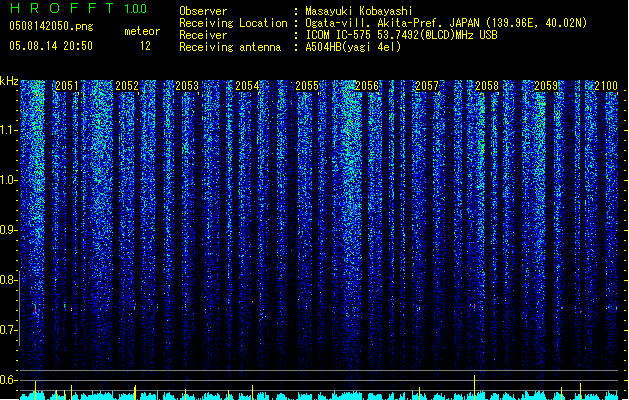Viewport: 629px width, 400px height.
Task: Click the 0.7 kHz axis tick label
Action: [x=7, y=330]
